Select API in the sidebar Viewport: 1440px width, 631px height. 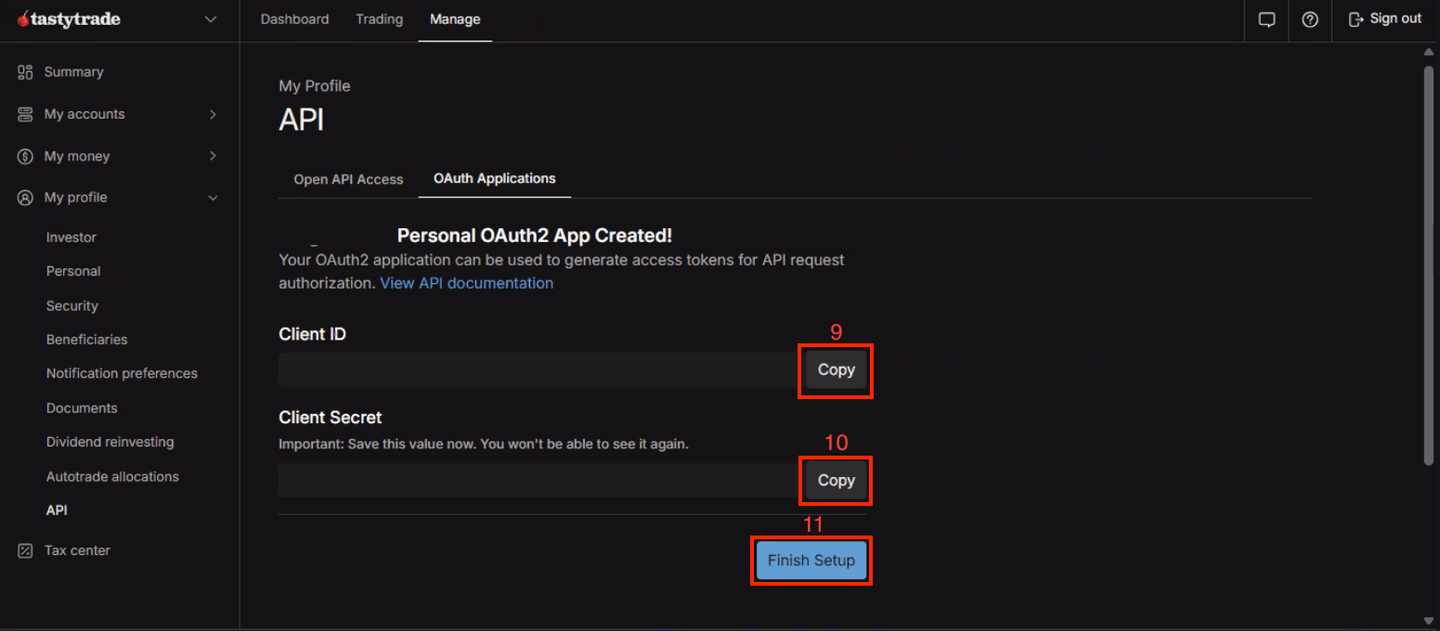(57, 510)
